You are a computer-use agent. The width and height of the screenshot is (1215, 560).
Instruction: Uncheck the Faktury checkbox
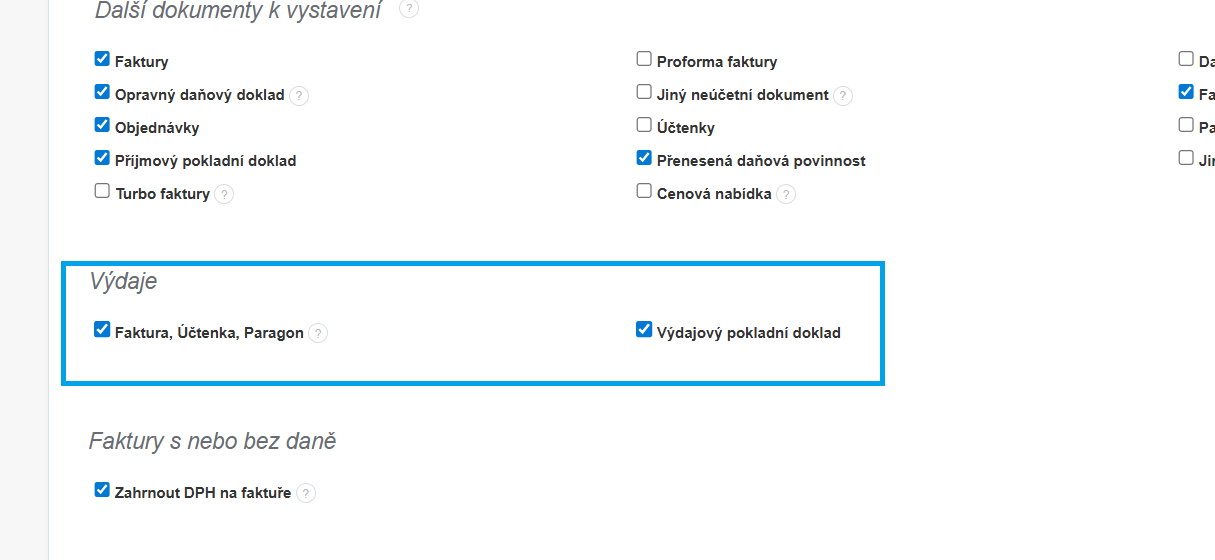102,59
